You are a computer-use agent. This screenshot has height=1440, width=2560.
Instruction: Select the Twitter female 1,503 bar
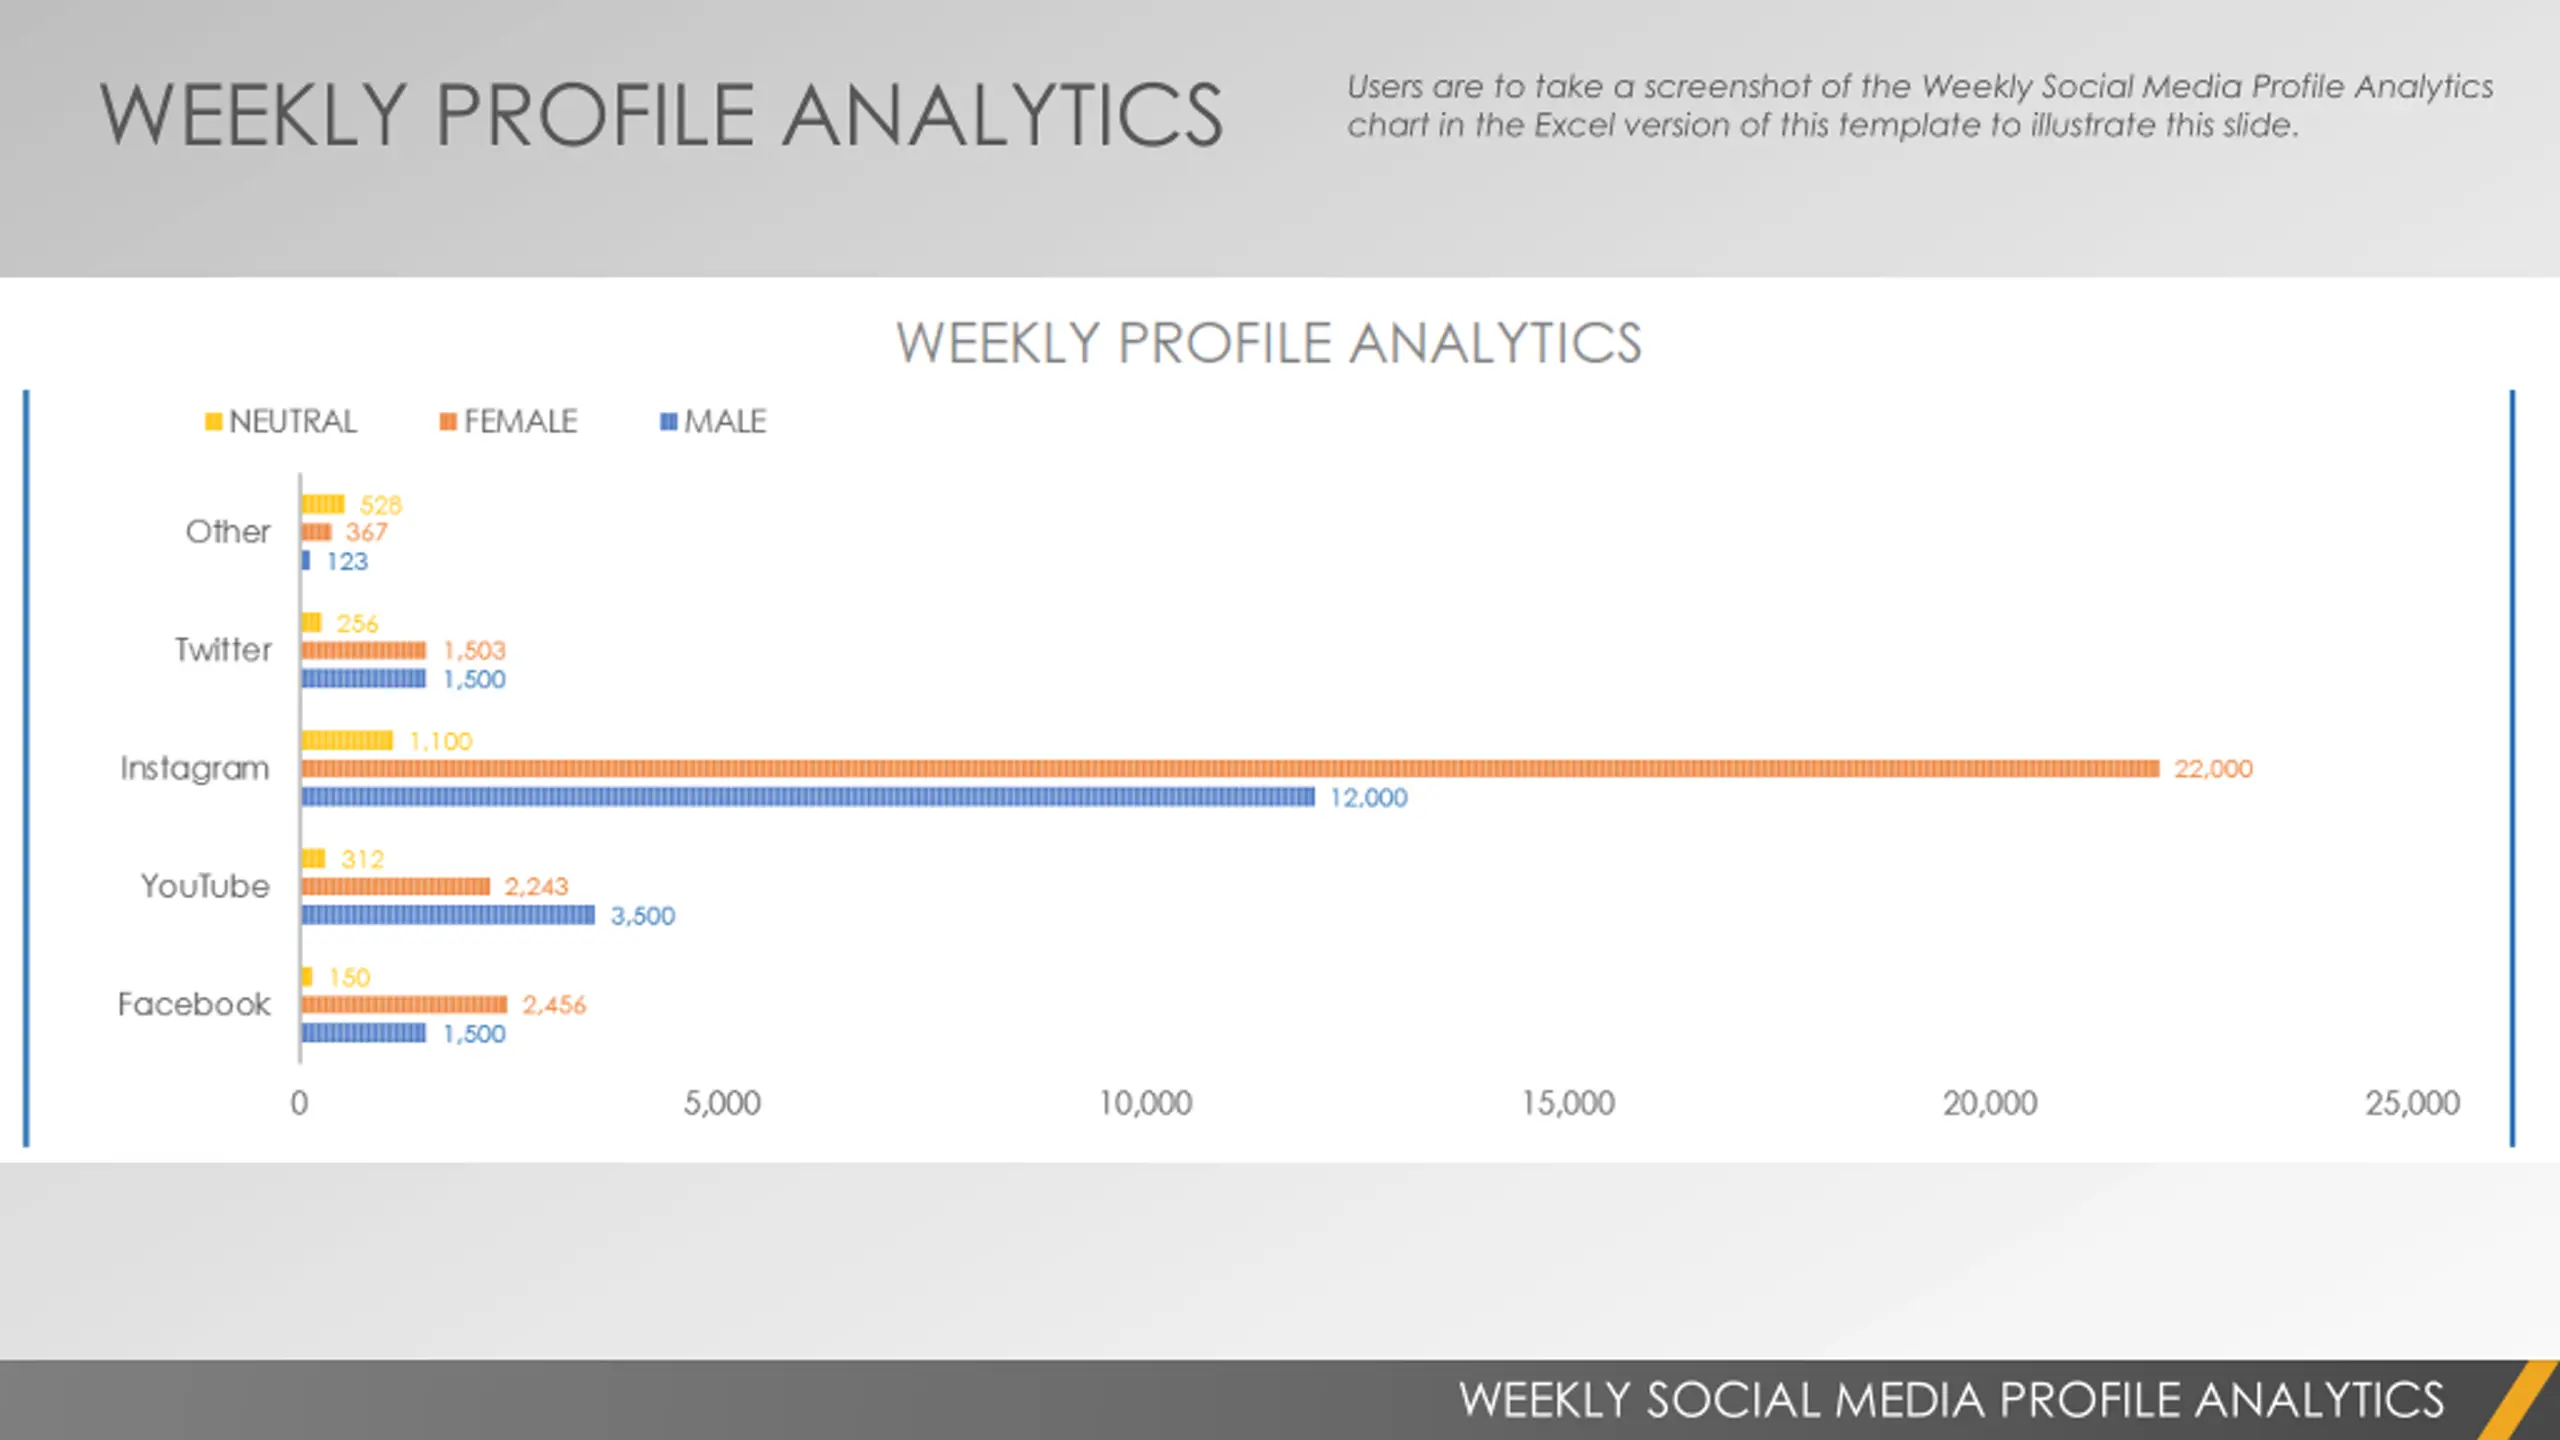point(364,650)
